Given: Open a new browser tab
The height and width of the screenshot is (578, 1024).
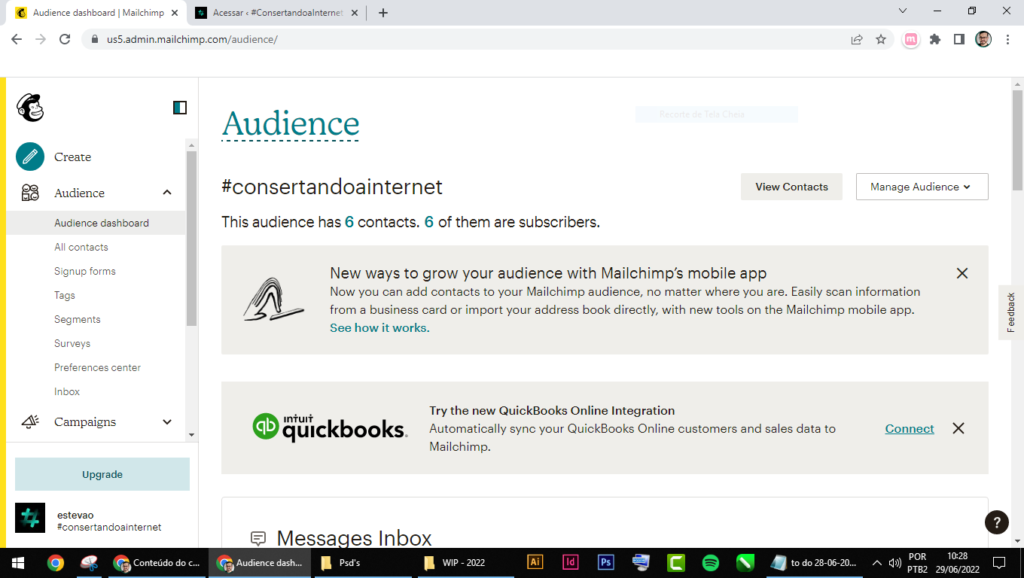Looking at the screenshot, I should coord(383,12).
